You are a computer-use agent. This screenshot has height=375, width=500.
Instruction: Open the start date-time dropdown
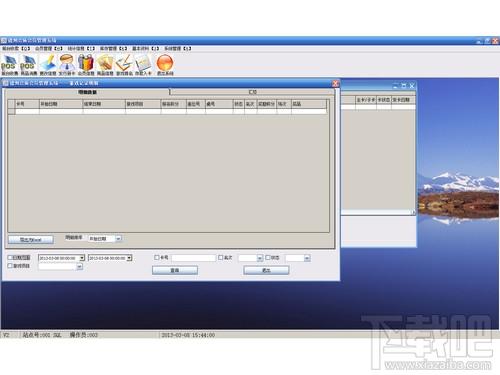click(x=82, y=258)
